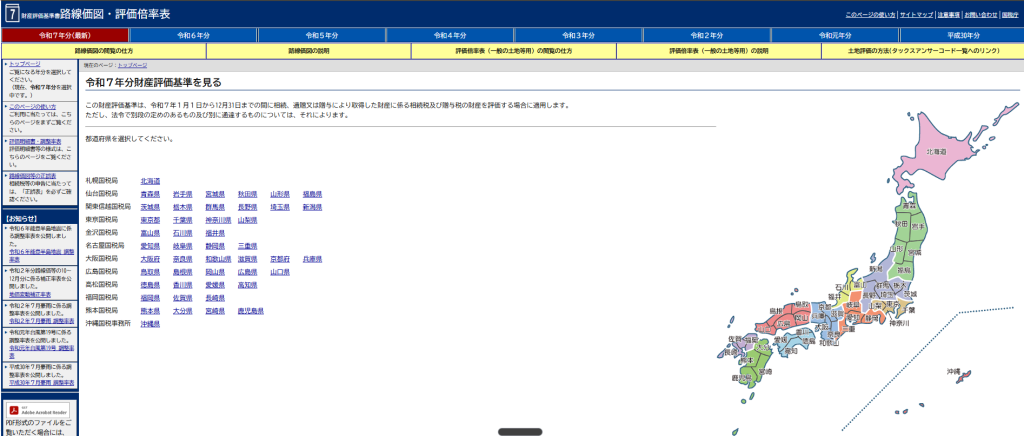Screen dimensions: 1024x436
Task: Open 土地評価の方法 tax answer menu item
Action: pos(921,50)
